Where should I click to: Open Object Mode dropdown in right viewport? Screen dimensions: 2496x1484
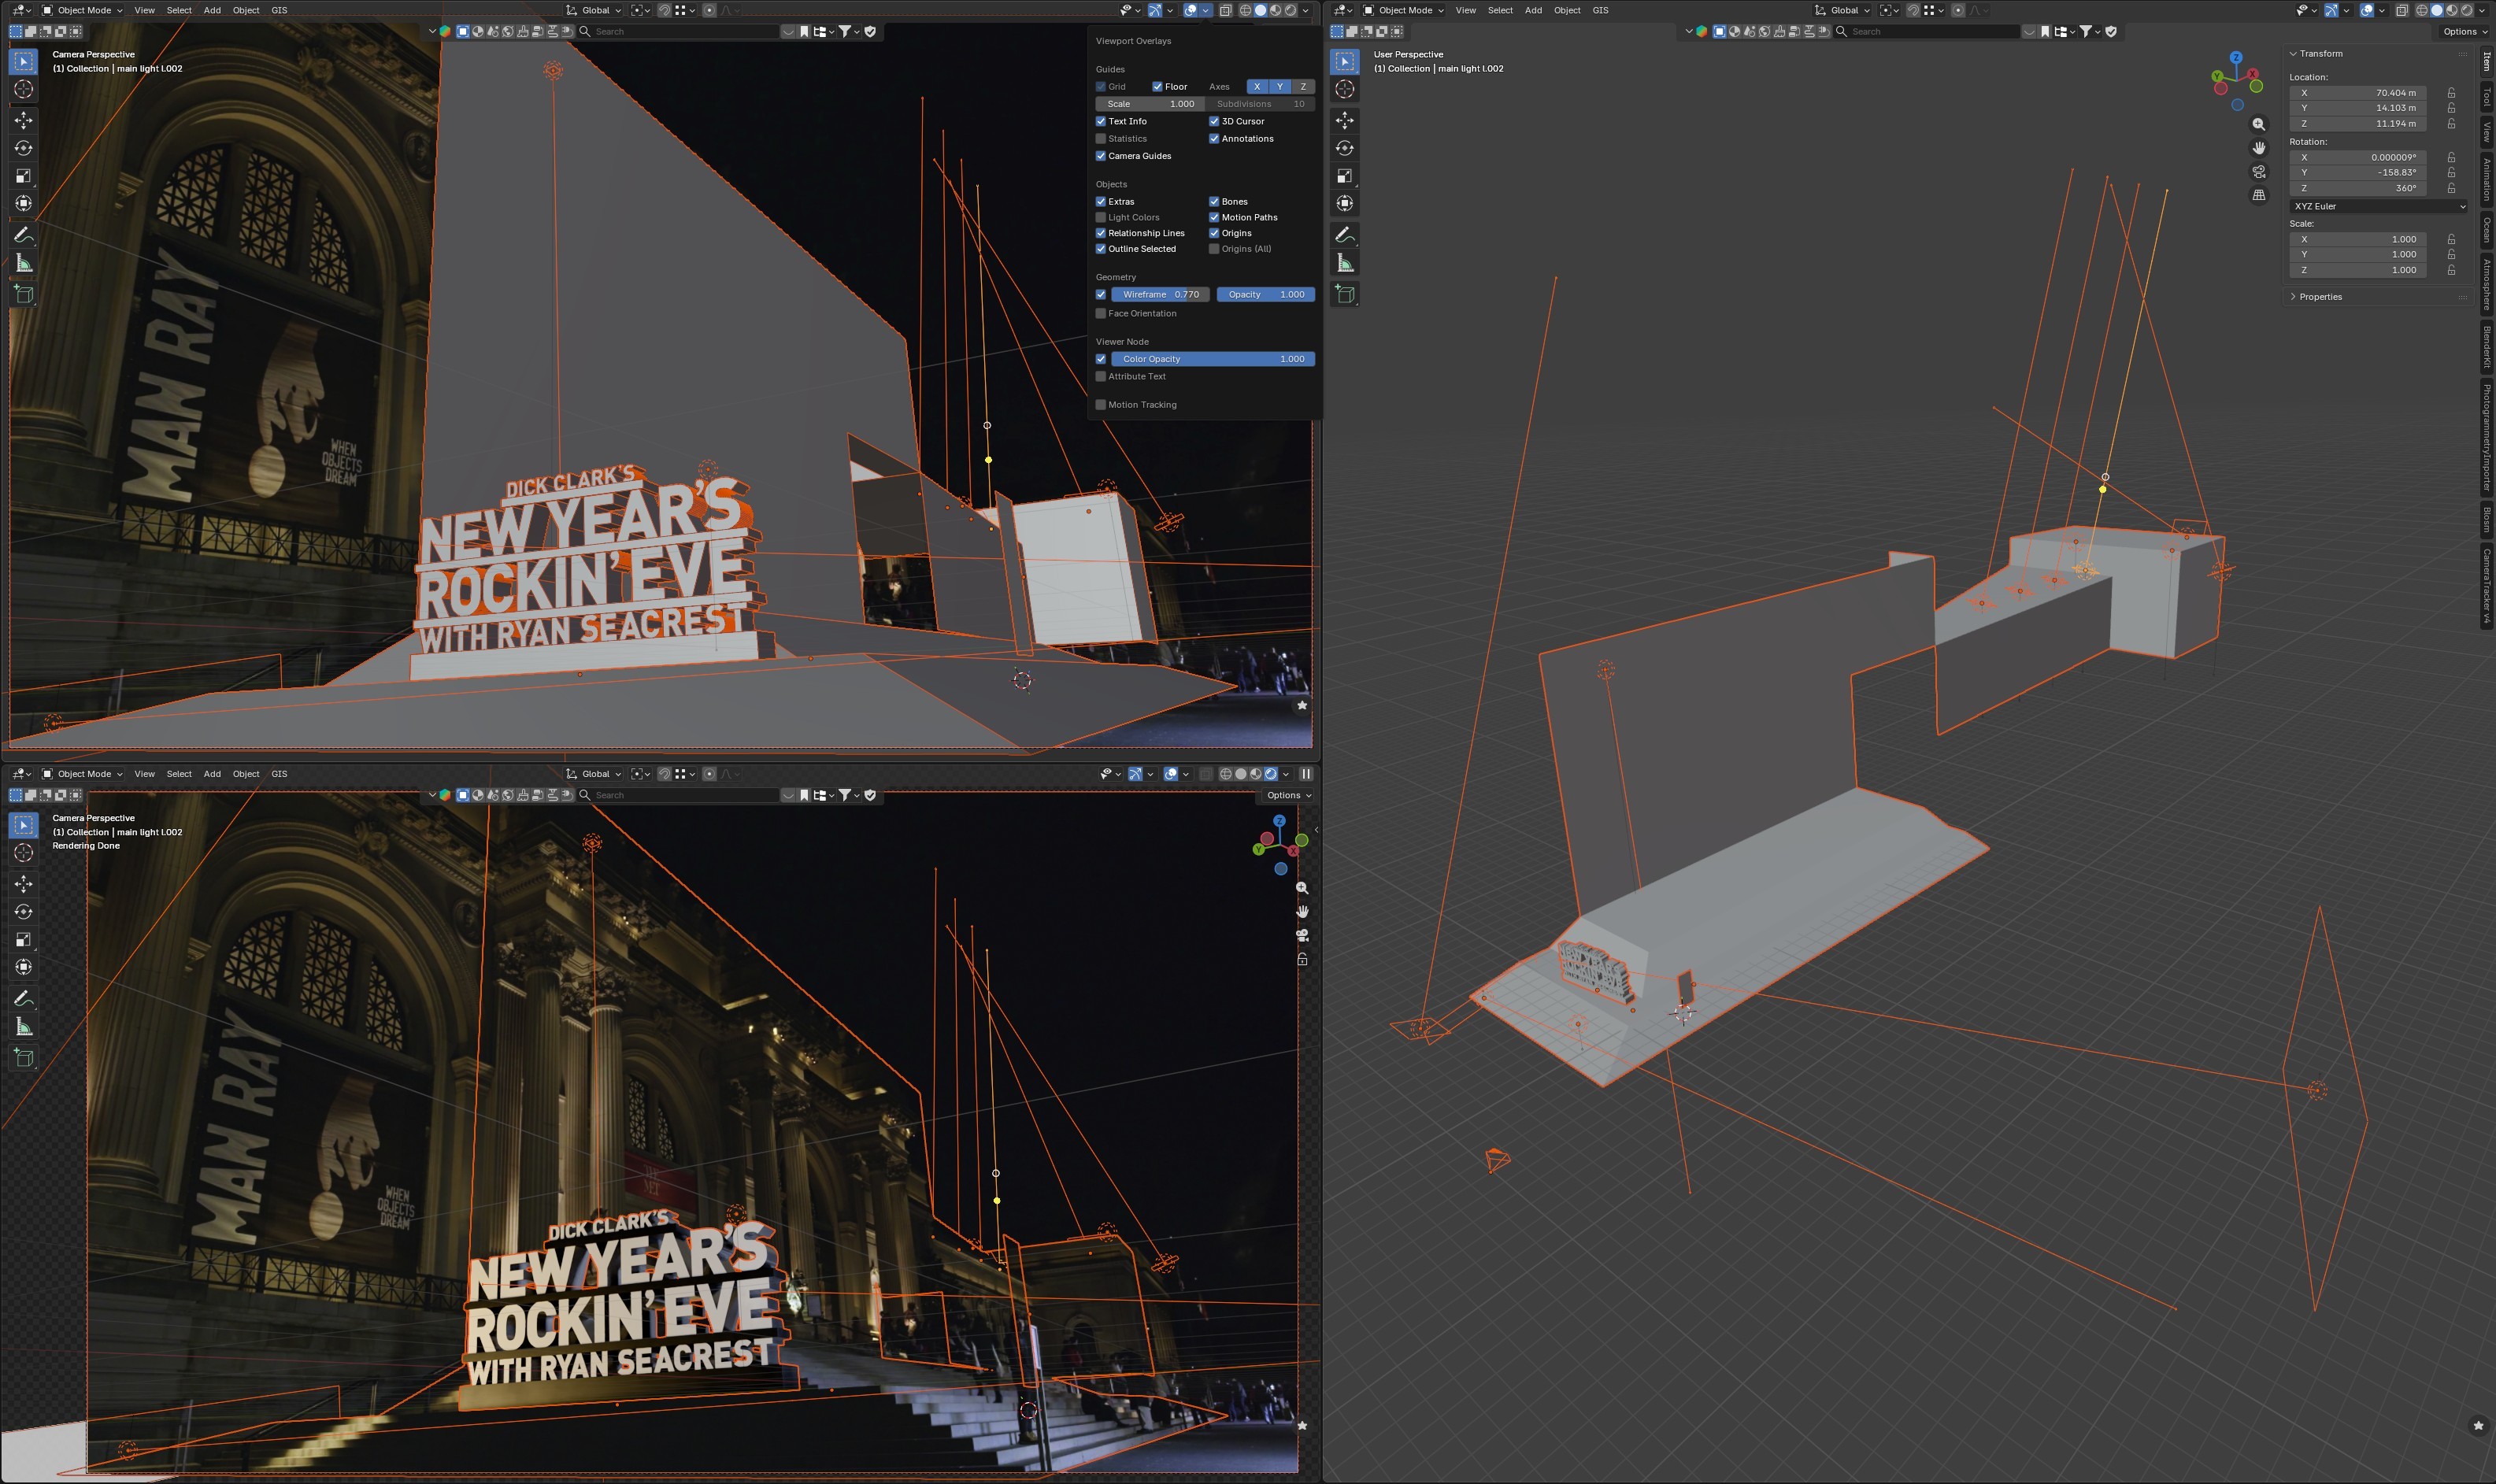point(1404,10)
